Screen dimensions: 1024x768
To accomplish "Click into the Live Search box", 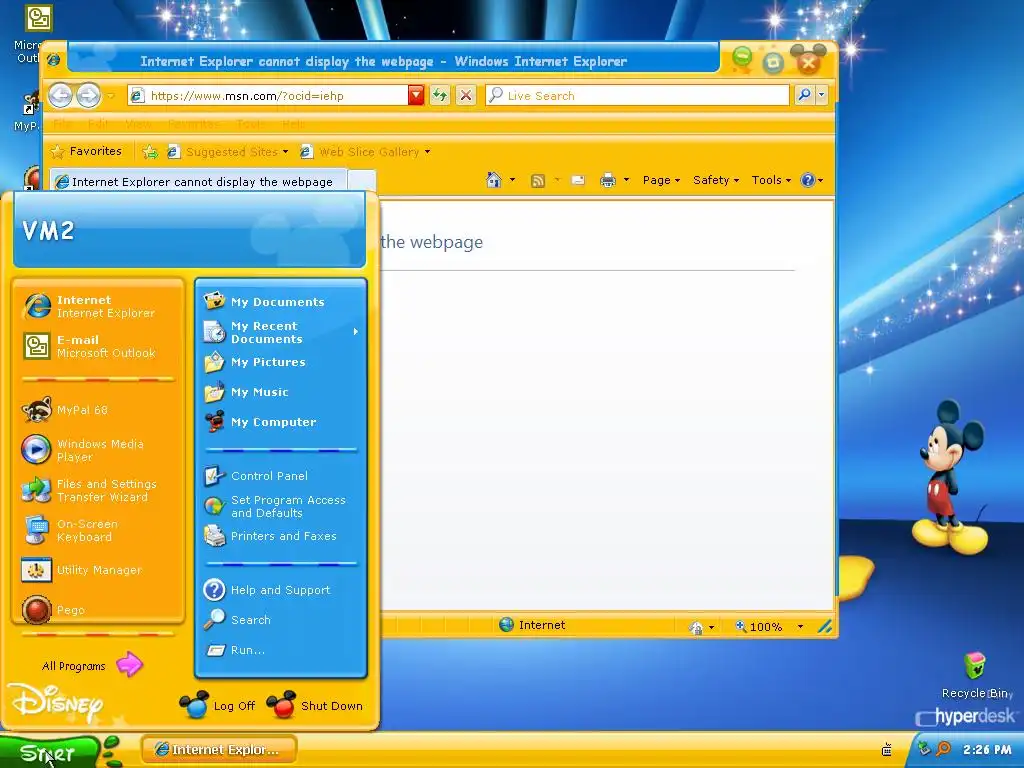I will pyautogui.click(x=637, y=95).
